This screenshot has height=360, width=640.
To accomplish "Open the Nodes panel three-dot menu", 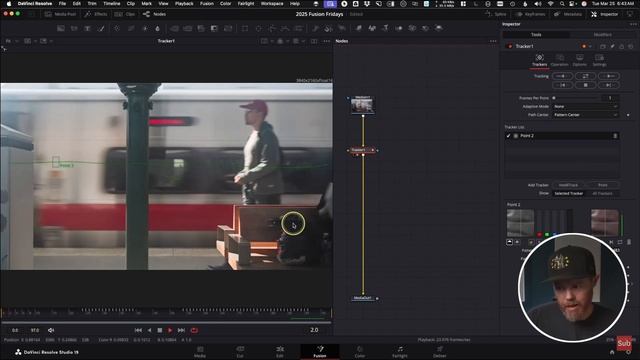I will [493, 41].
